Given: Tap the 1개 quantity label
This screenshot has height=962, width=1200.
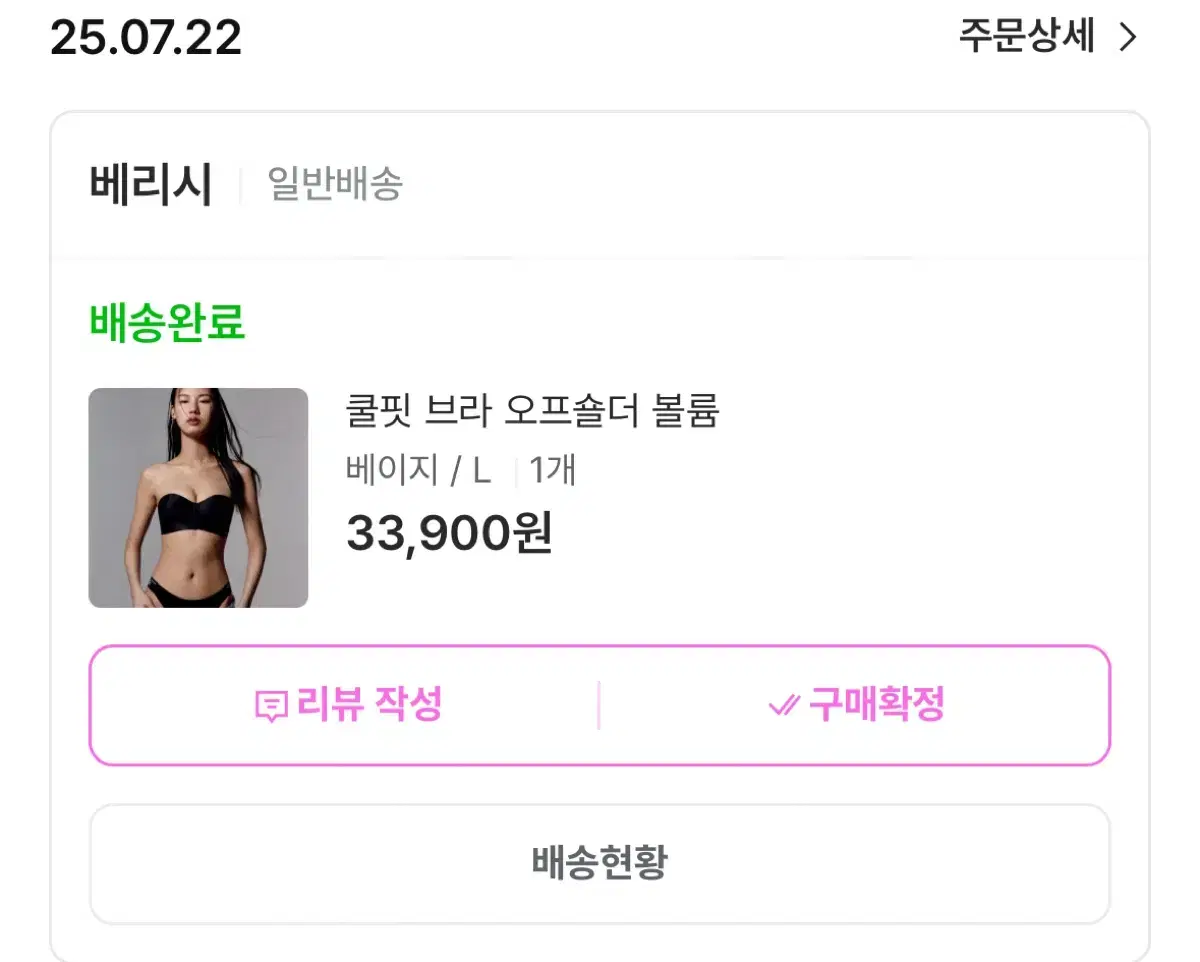Looking at the screenshot, I should pyautogui.click(x=553, y=469).
